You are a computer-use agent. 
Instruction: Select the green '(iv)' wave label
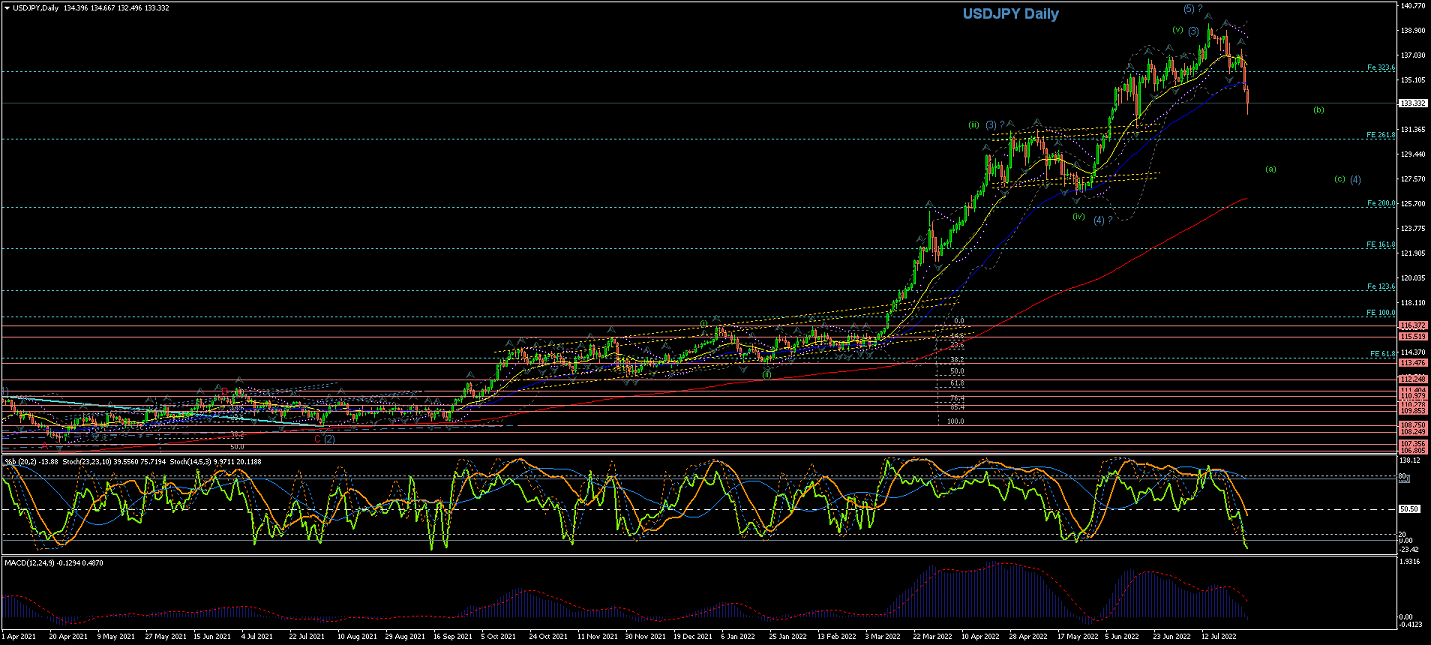coord(1078,215)
